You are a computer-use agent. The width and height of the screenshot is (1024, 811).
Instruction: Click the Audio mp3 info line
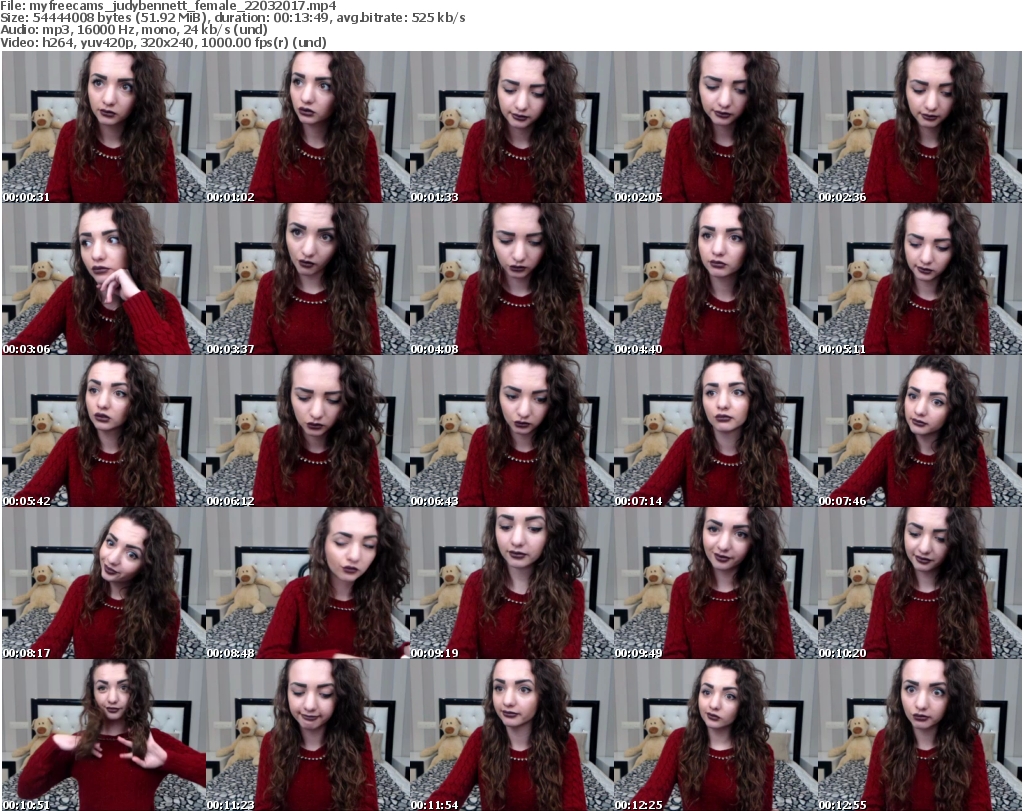coord(134,30)
